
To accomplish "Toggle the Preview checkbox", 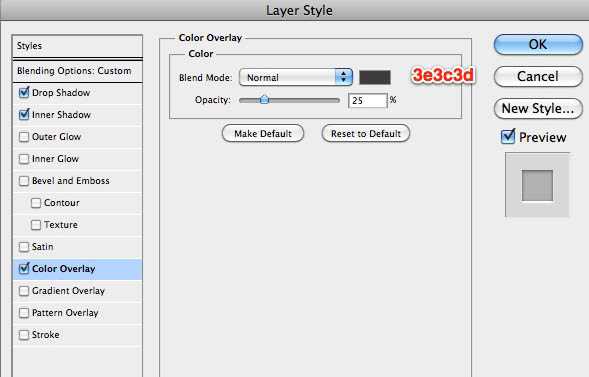I will pyautogui.click(x=508, y=137).
